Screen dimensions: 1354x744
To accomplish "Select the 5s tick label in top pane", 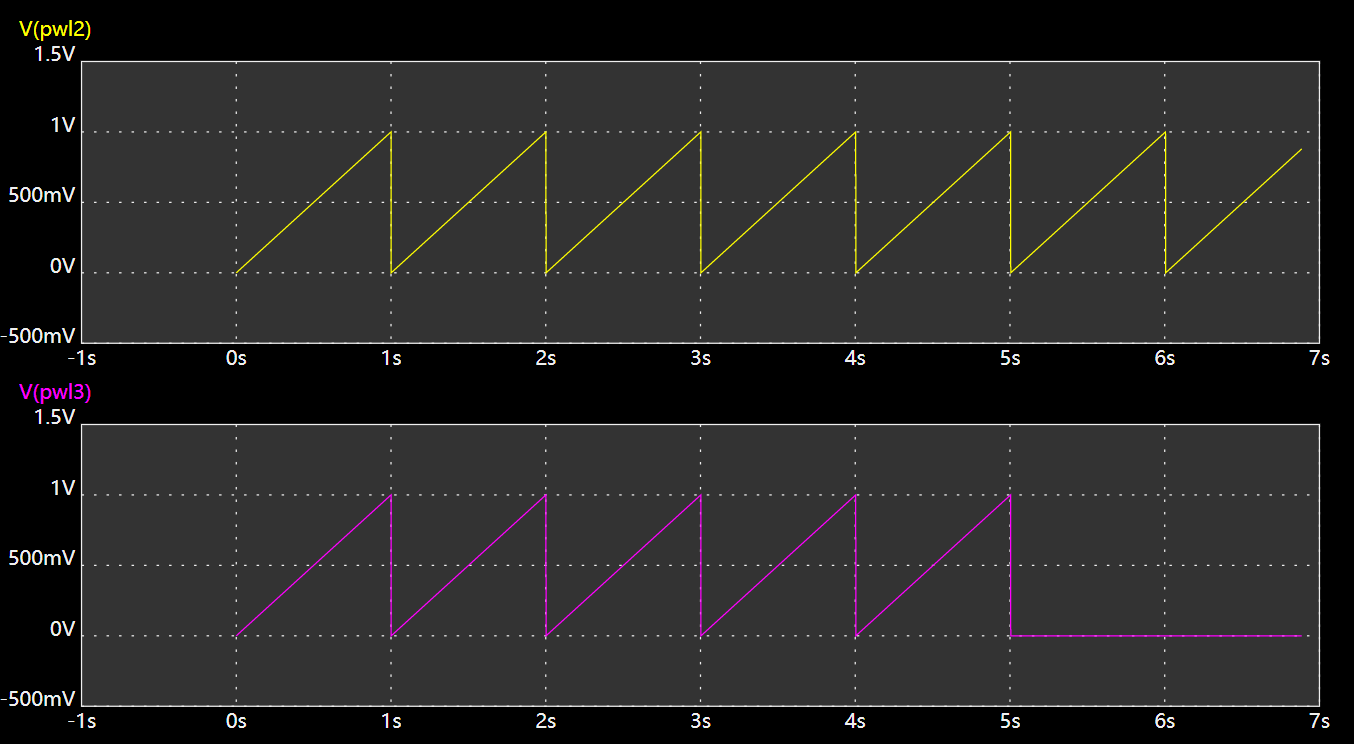I will click(1010, 358).
